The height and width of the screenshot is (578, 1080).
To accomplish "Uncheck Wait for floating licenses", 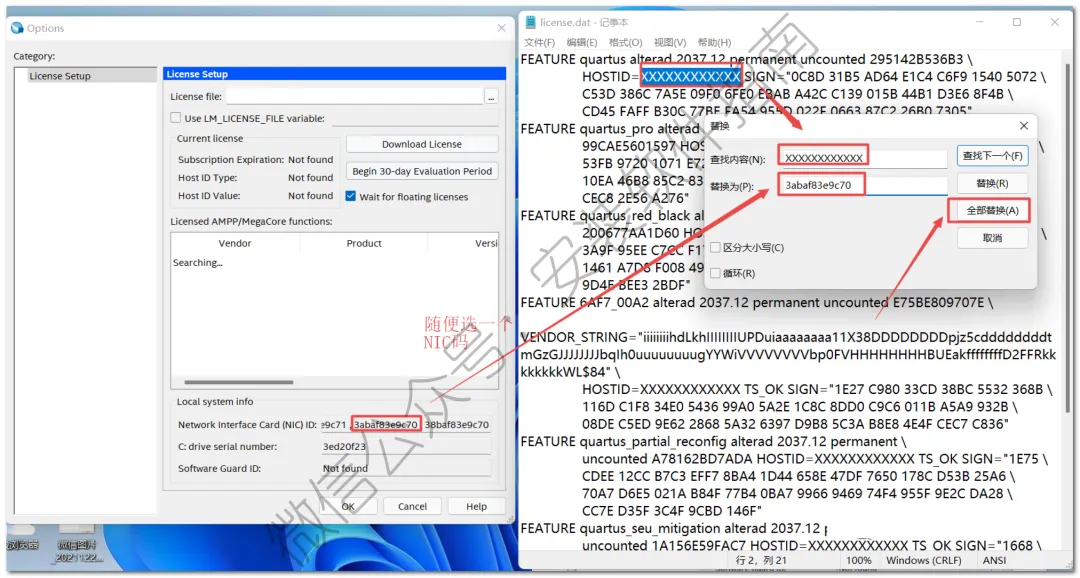I will click(350, 196).
